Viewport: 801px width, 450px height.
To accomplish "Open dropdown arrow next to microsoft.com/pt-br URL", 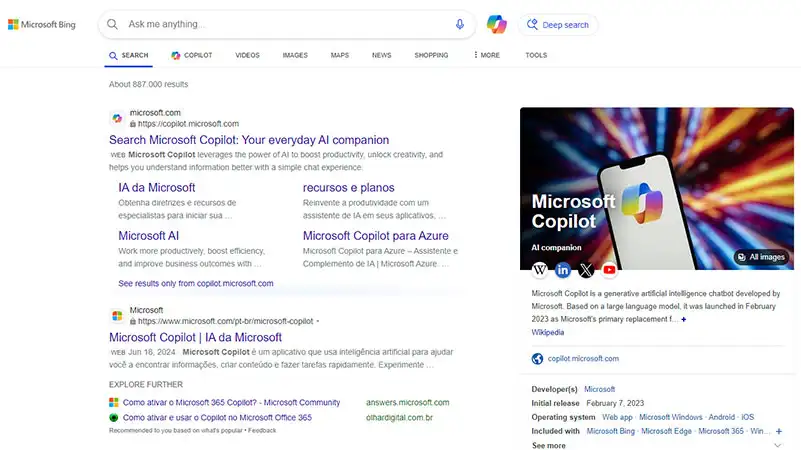I will 317,322.
